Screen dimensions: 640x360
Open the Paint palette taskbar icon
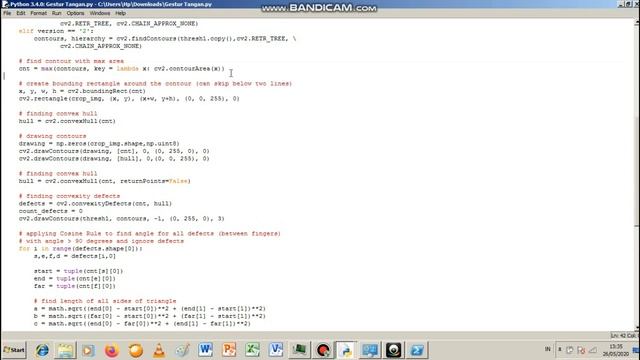(x=182, y=350)
